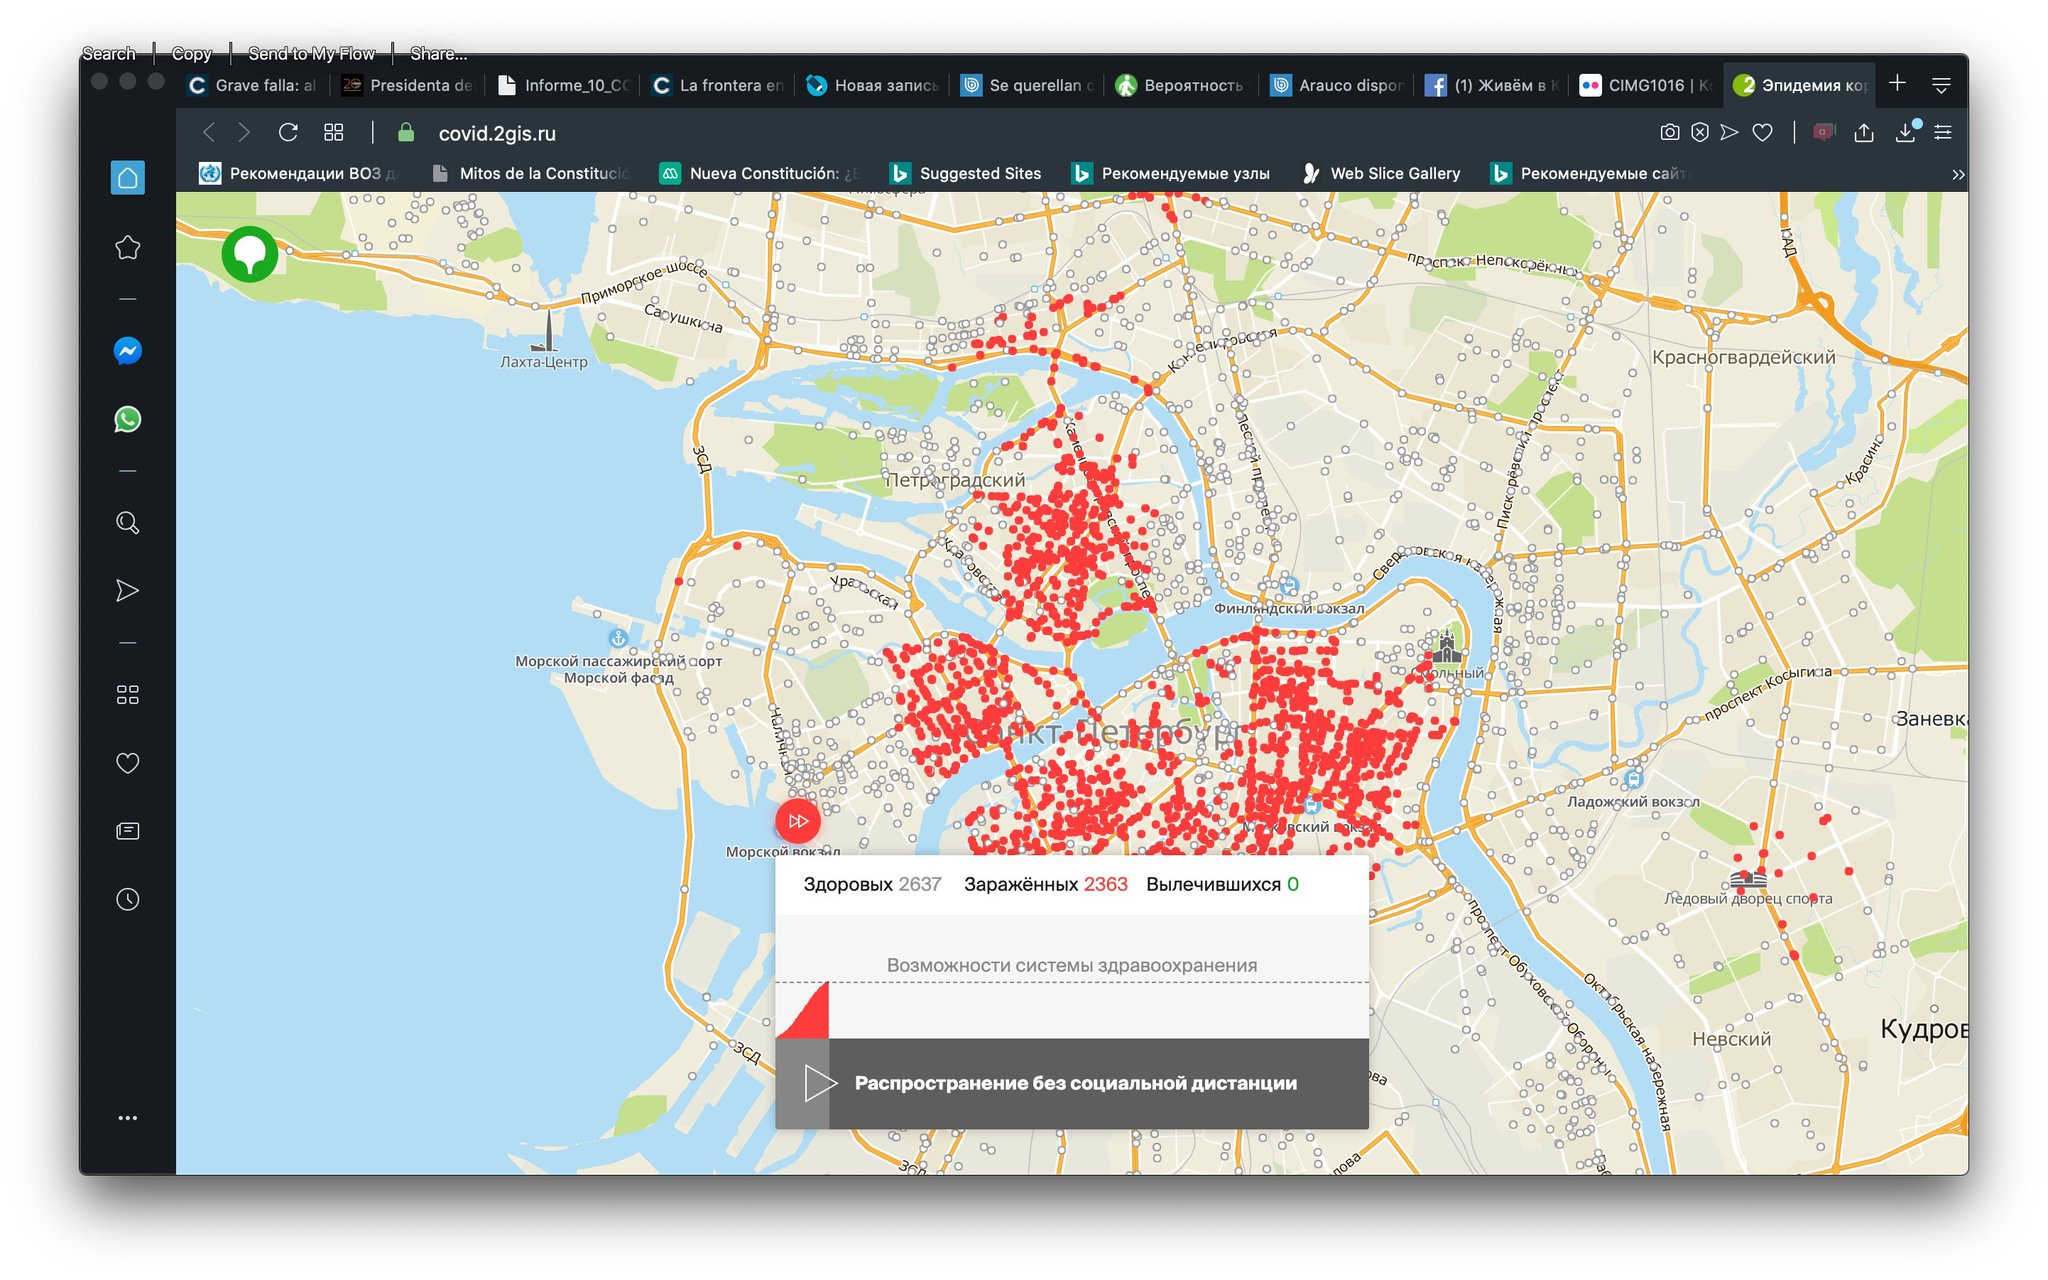Open ad blocker shield icon
The height and width of the screenshot is (1280, 2048).
pyautogui.click(x=1699, y=132)
